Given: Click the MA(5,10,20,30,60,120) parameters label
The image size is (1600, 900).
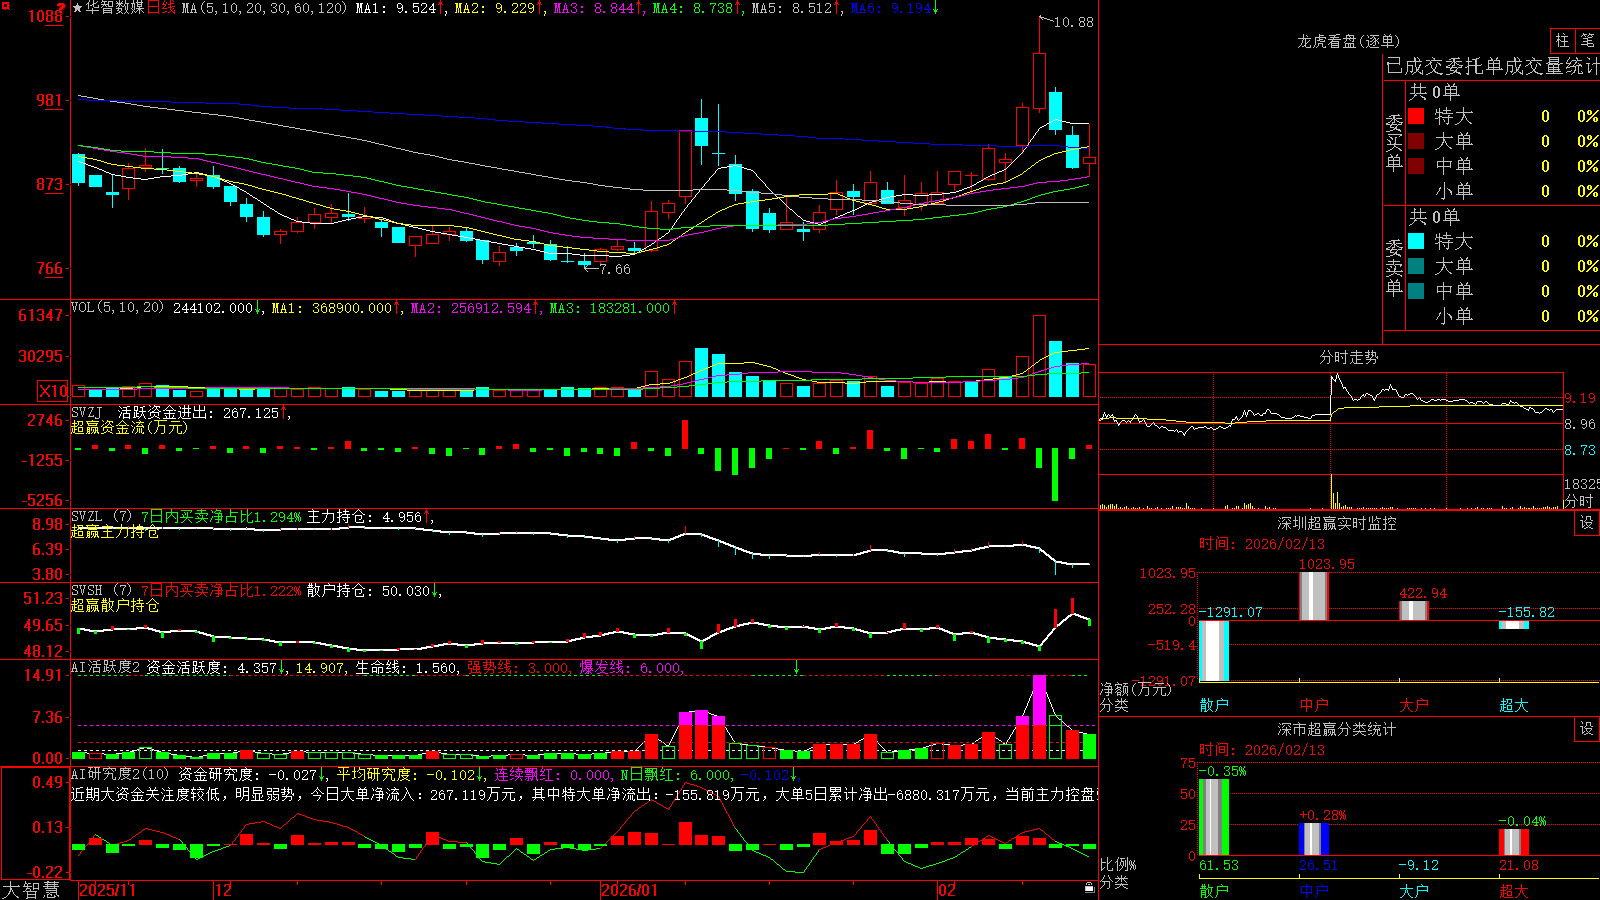Looking at the screenshot, I should [264, 8].
